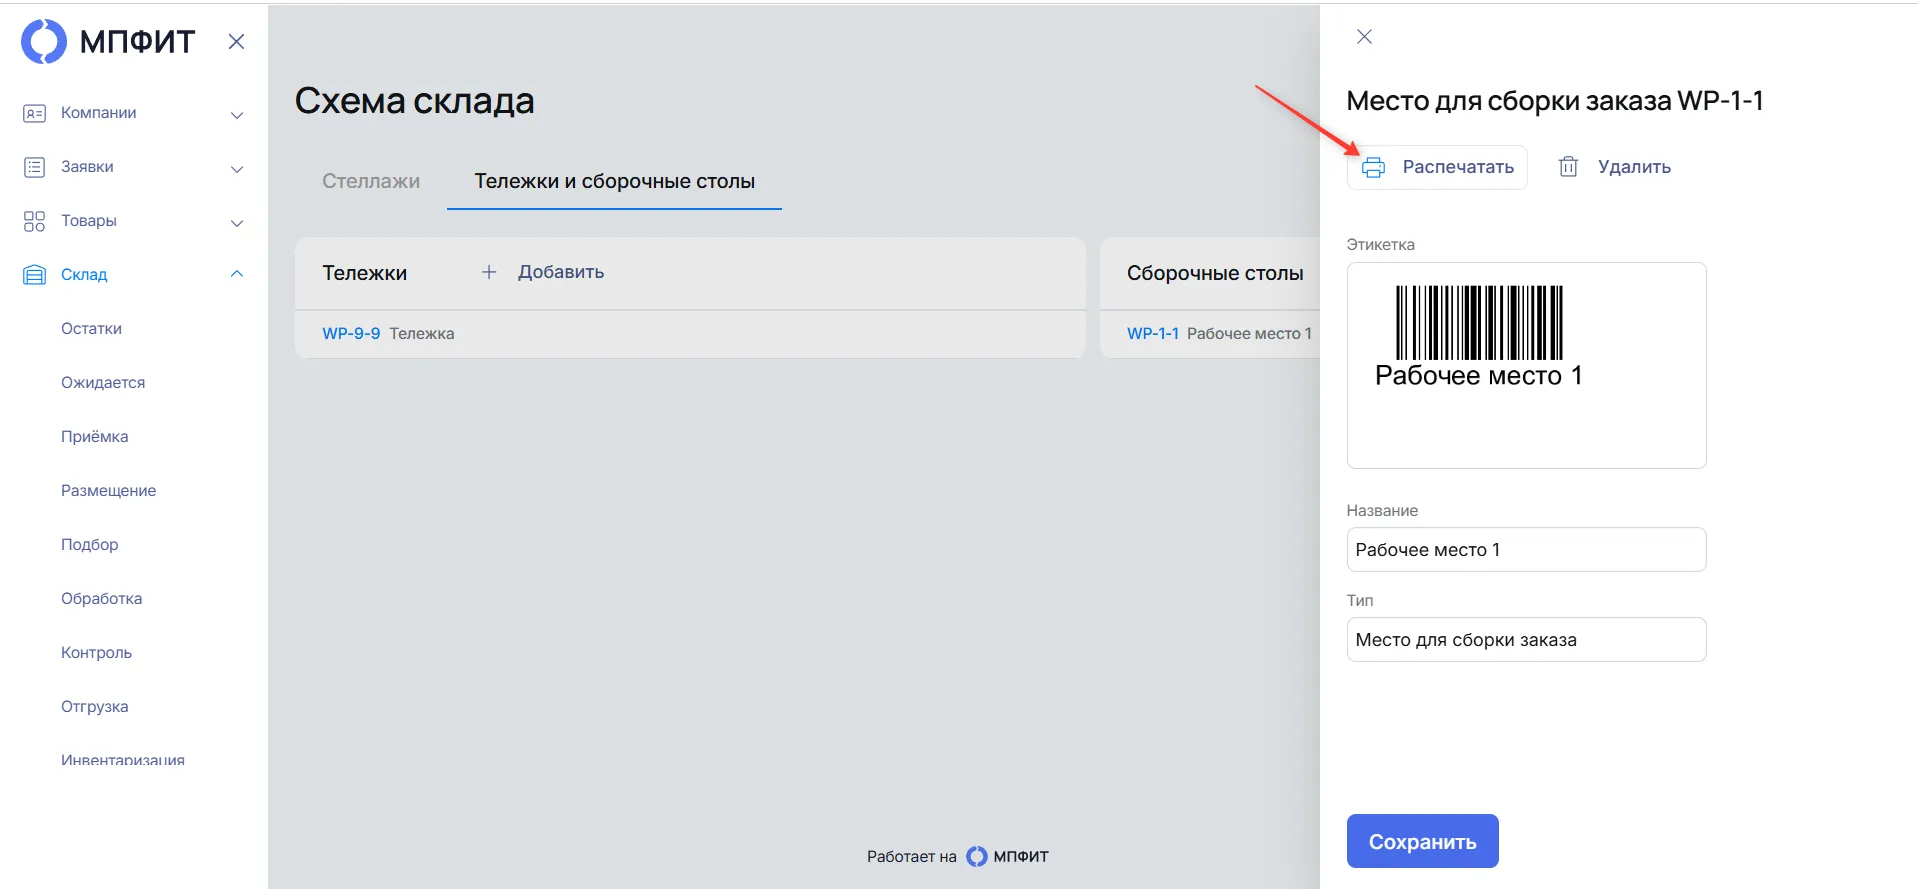Click the trash bin icon

[1568, 167]
